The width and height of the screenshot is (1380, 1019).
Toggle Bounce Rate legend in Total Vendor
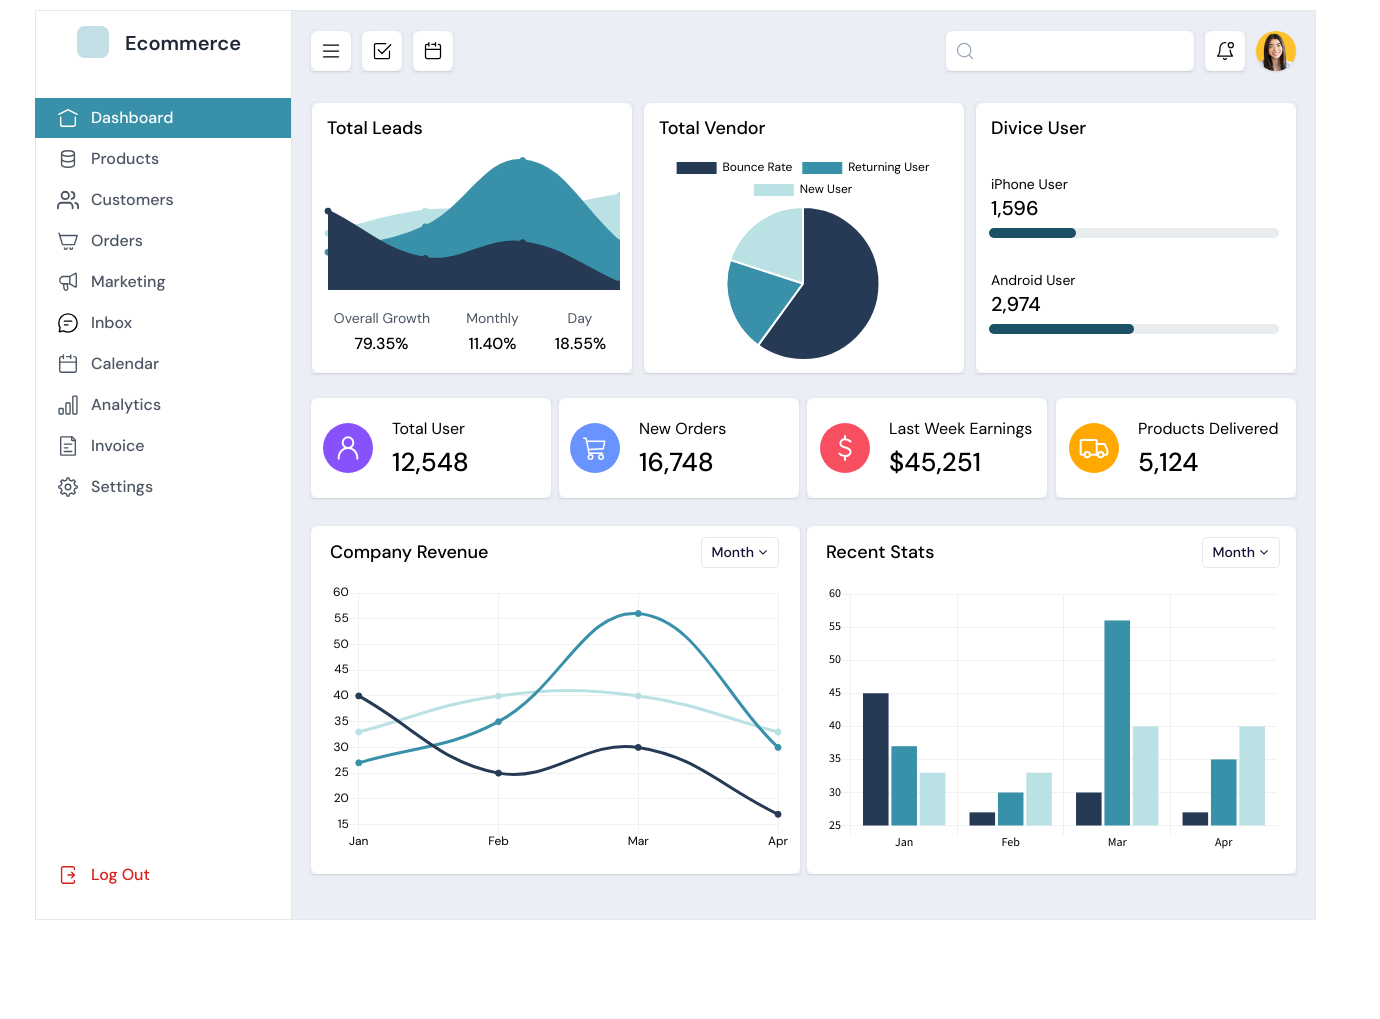click(x=734, y=167)
